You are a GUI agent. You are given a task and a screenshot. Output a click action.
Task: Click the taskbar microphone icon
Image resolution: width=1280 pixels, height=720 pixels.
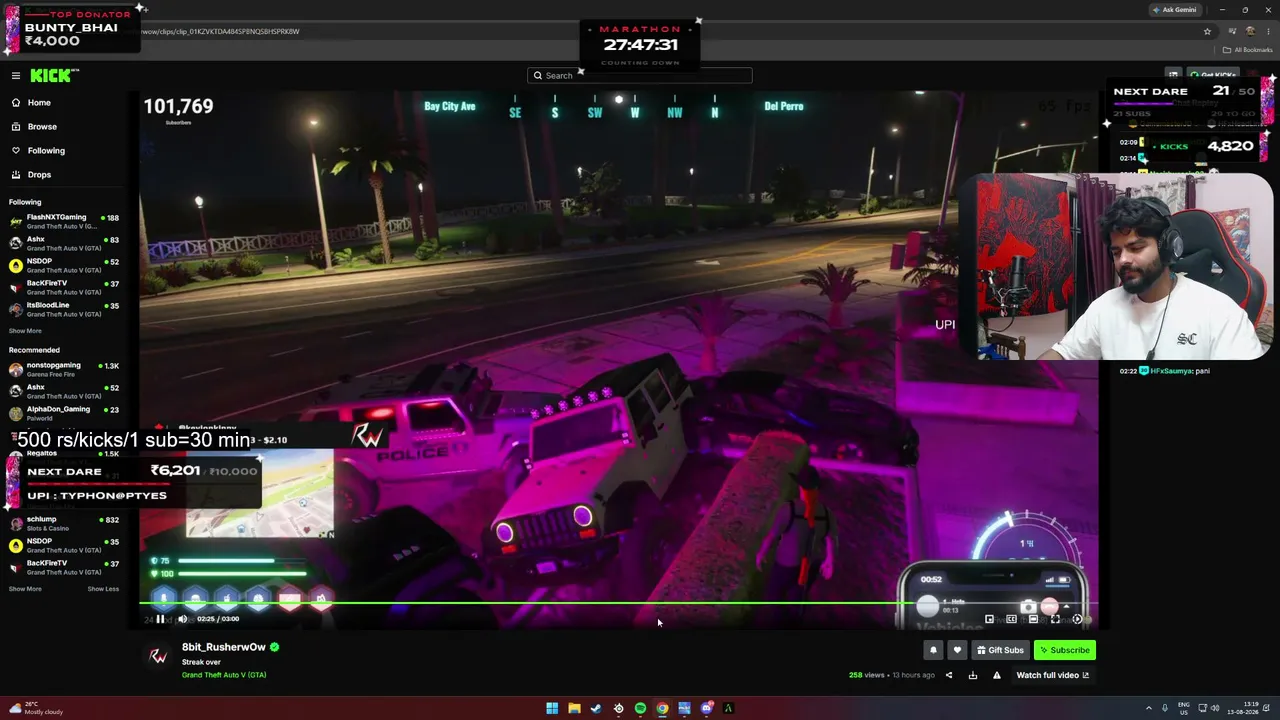pos(1165,708)
